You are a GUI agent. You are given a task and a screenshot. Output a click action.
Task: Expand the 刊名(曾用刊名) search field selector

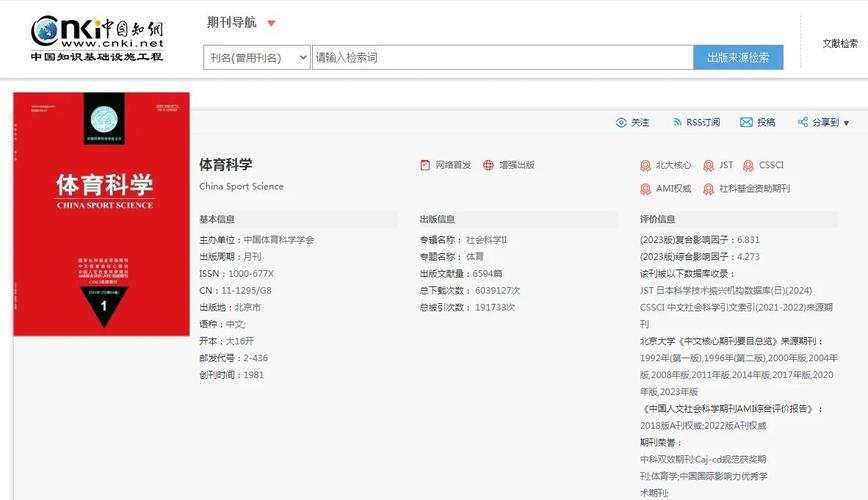pos(256,57)
